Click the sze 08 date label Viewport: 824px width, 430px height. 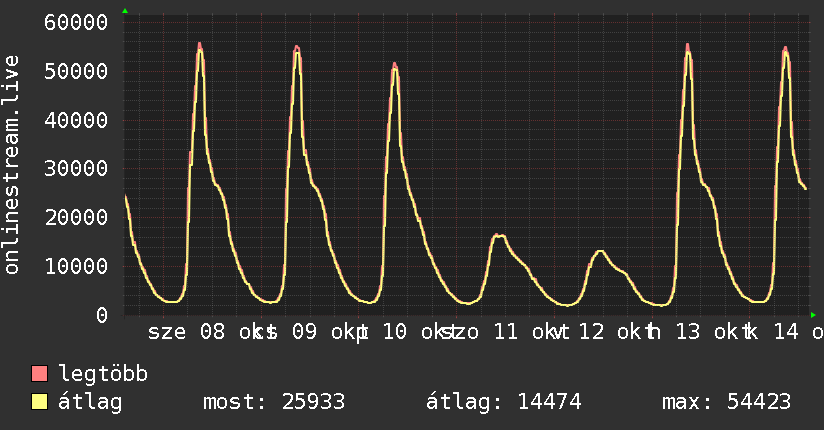[x=186, y=332]
